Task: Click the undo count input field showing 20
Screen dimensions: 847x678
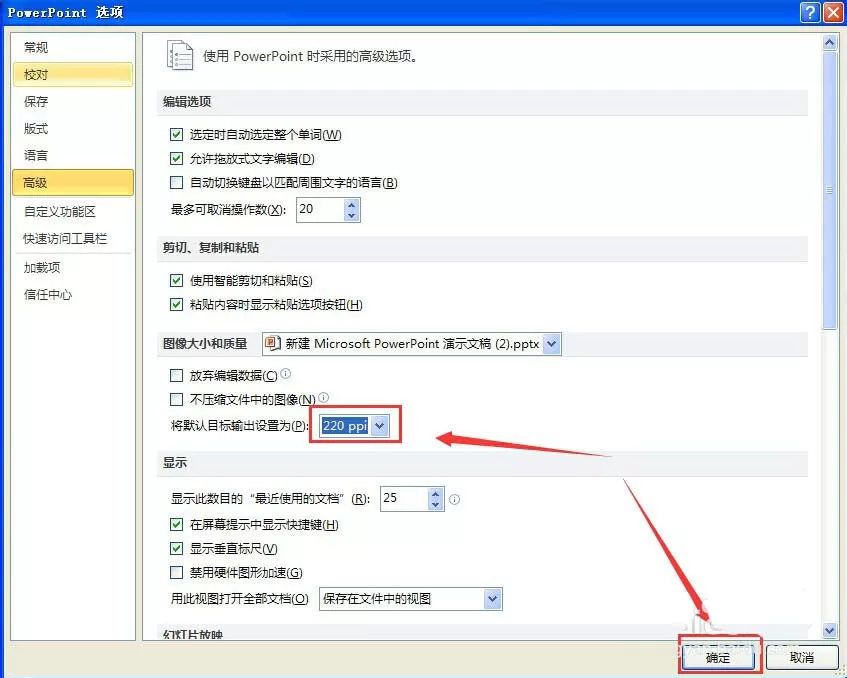Action: (320, 210)
